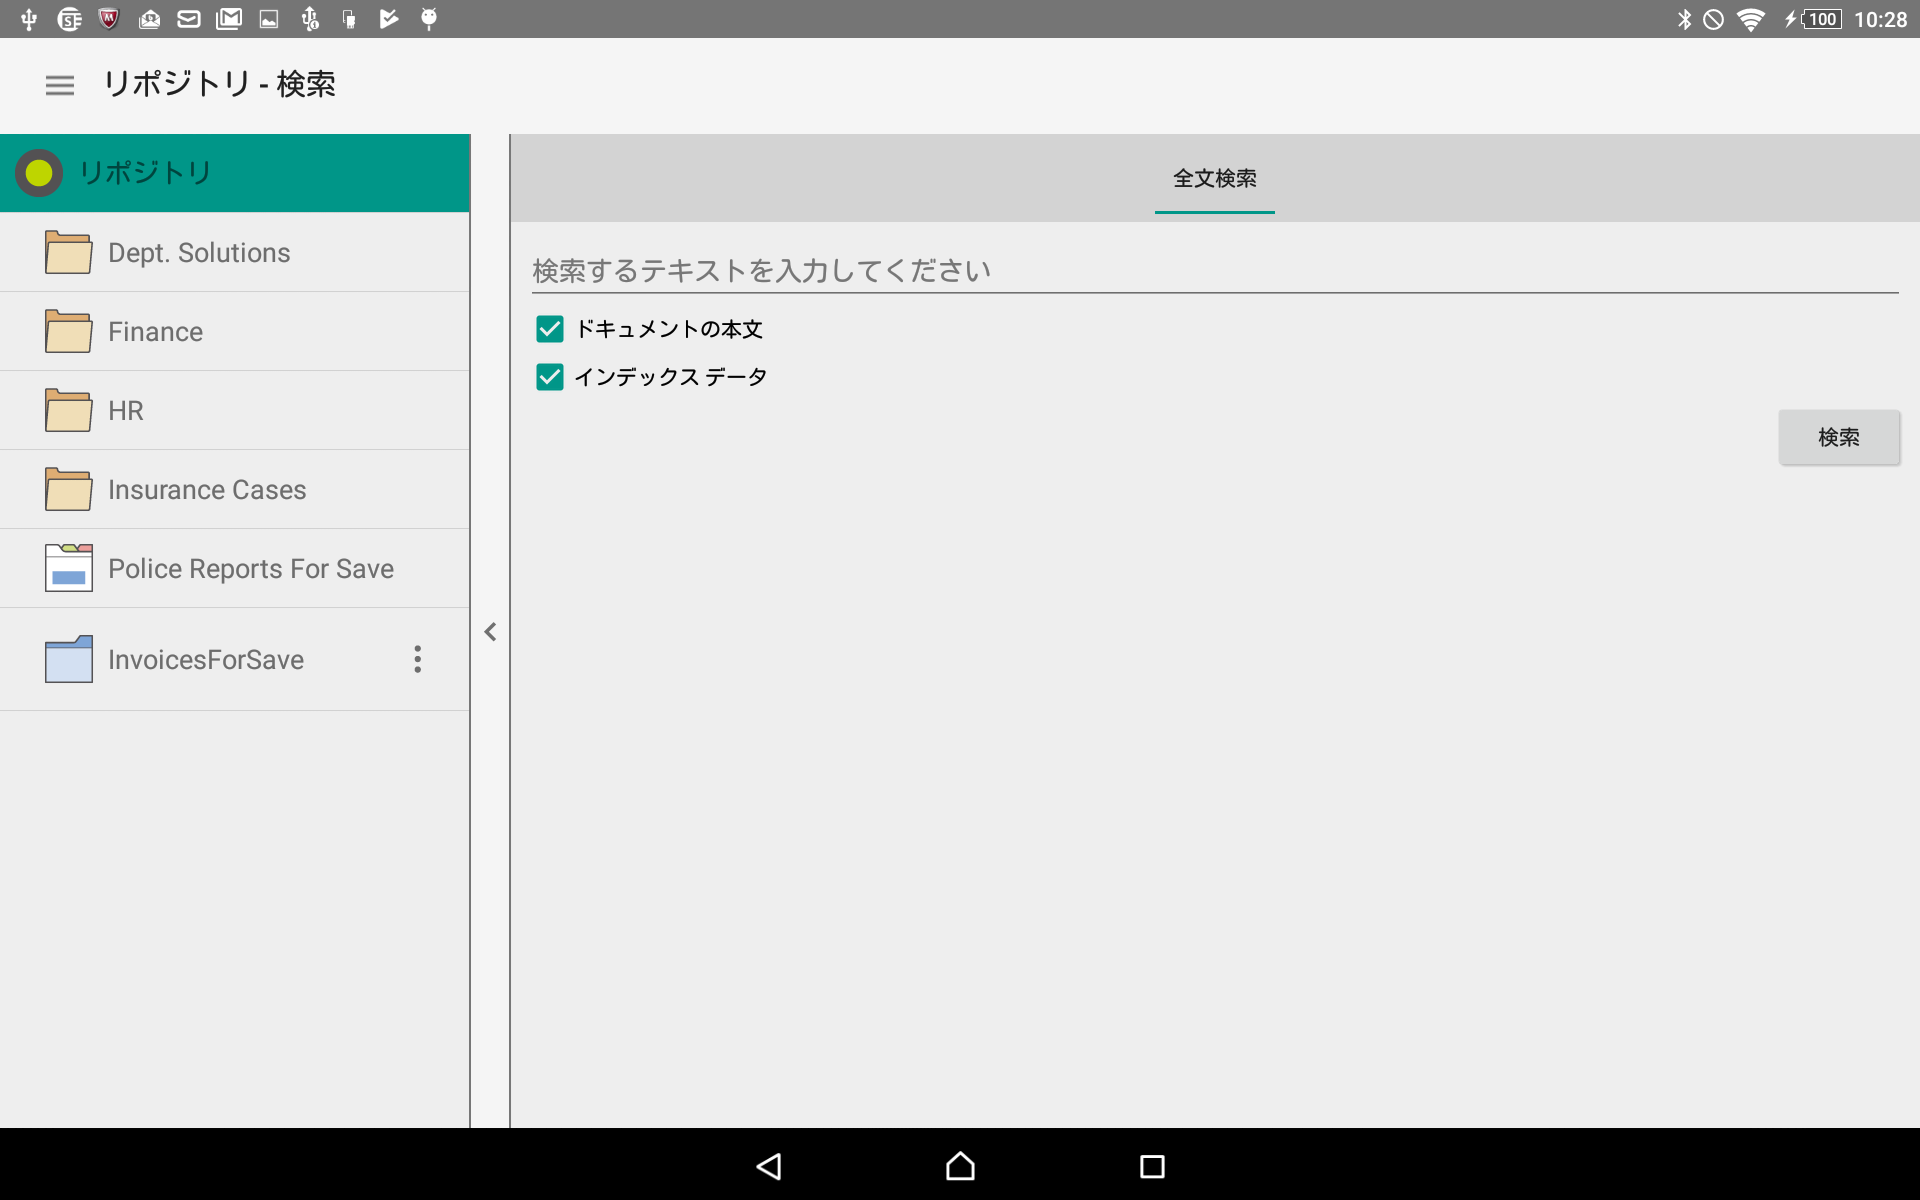Tap the do-not-disturb blocked circle icon
This screenshot has width=1920, height=1200.
(1714, 19)
